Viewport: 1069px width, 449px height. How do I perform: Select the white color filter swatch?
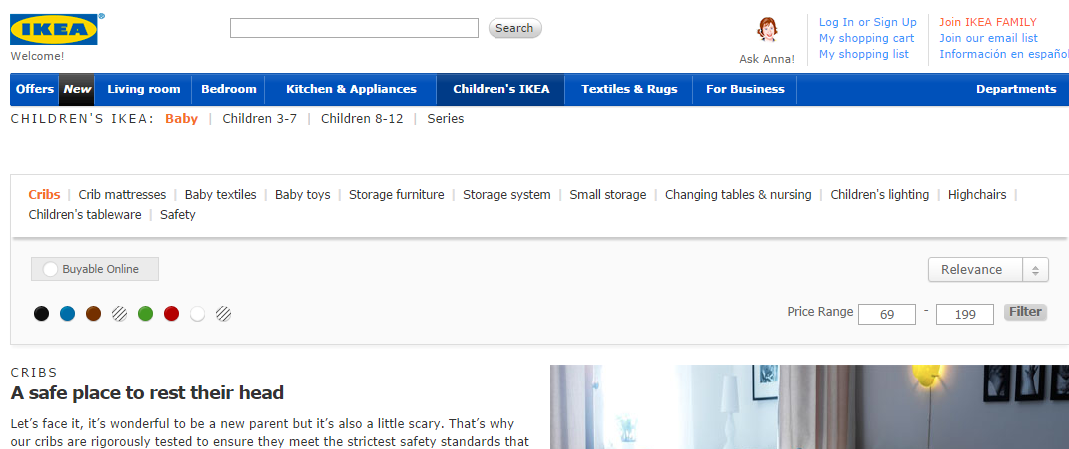[197, 314]
